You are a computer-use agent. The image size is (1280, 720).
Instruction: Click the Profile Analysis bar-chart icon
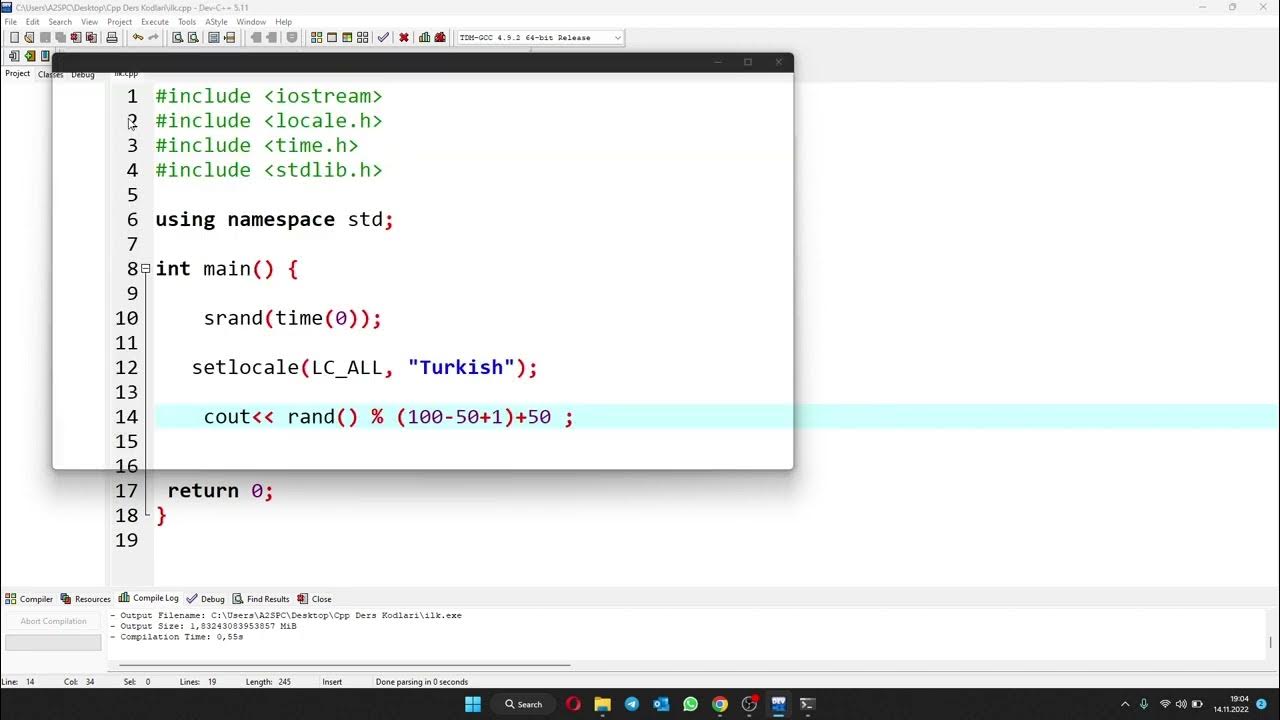pyautogui.click(x=425, y=37)
